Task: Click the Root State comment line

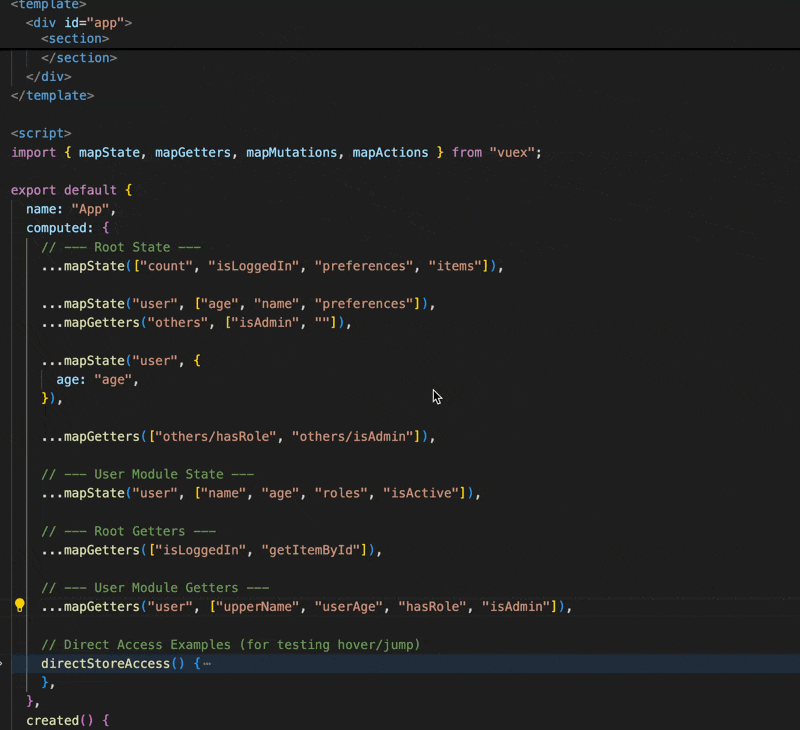Action: (121, 247)
